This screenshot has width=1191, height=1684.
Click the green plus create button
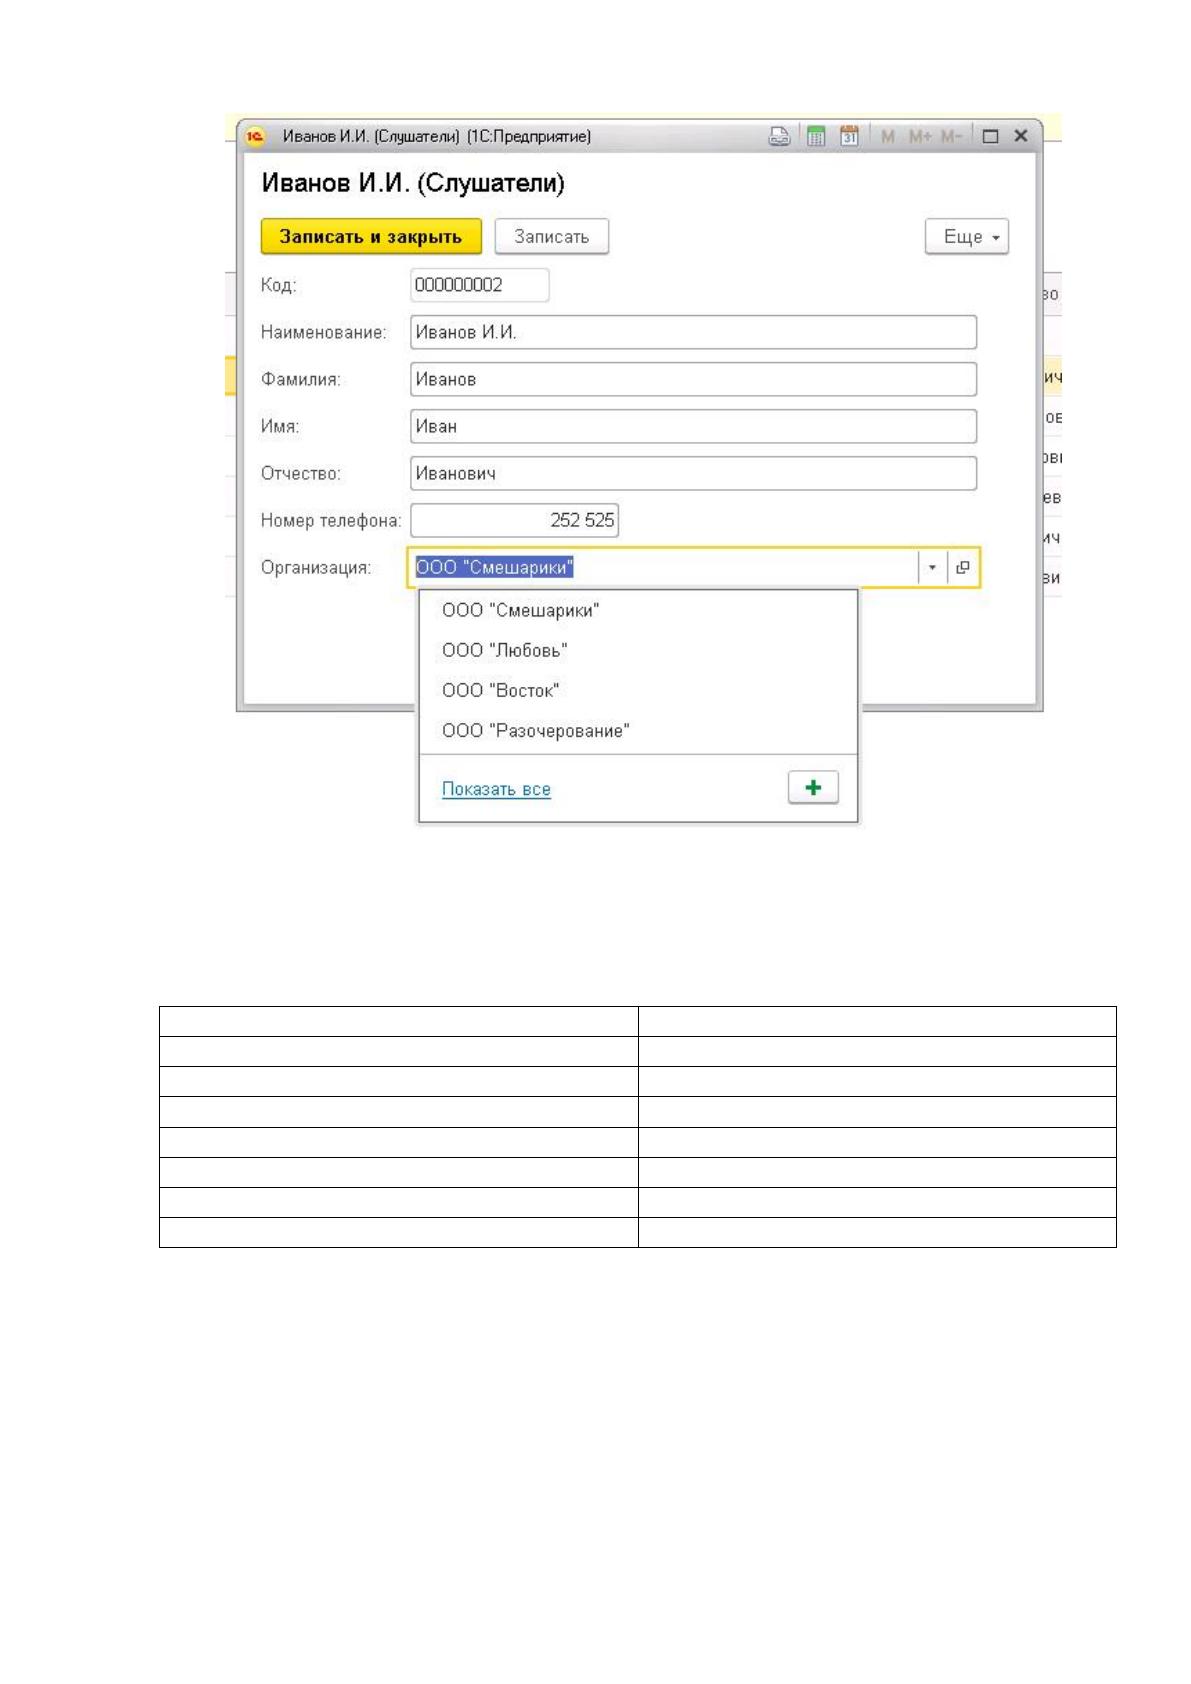pyautogui.click(x=813, y=787)
